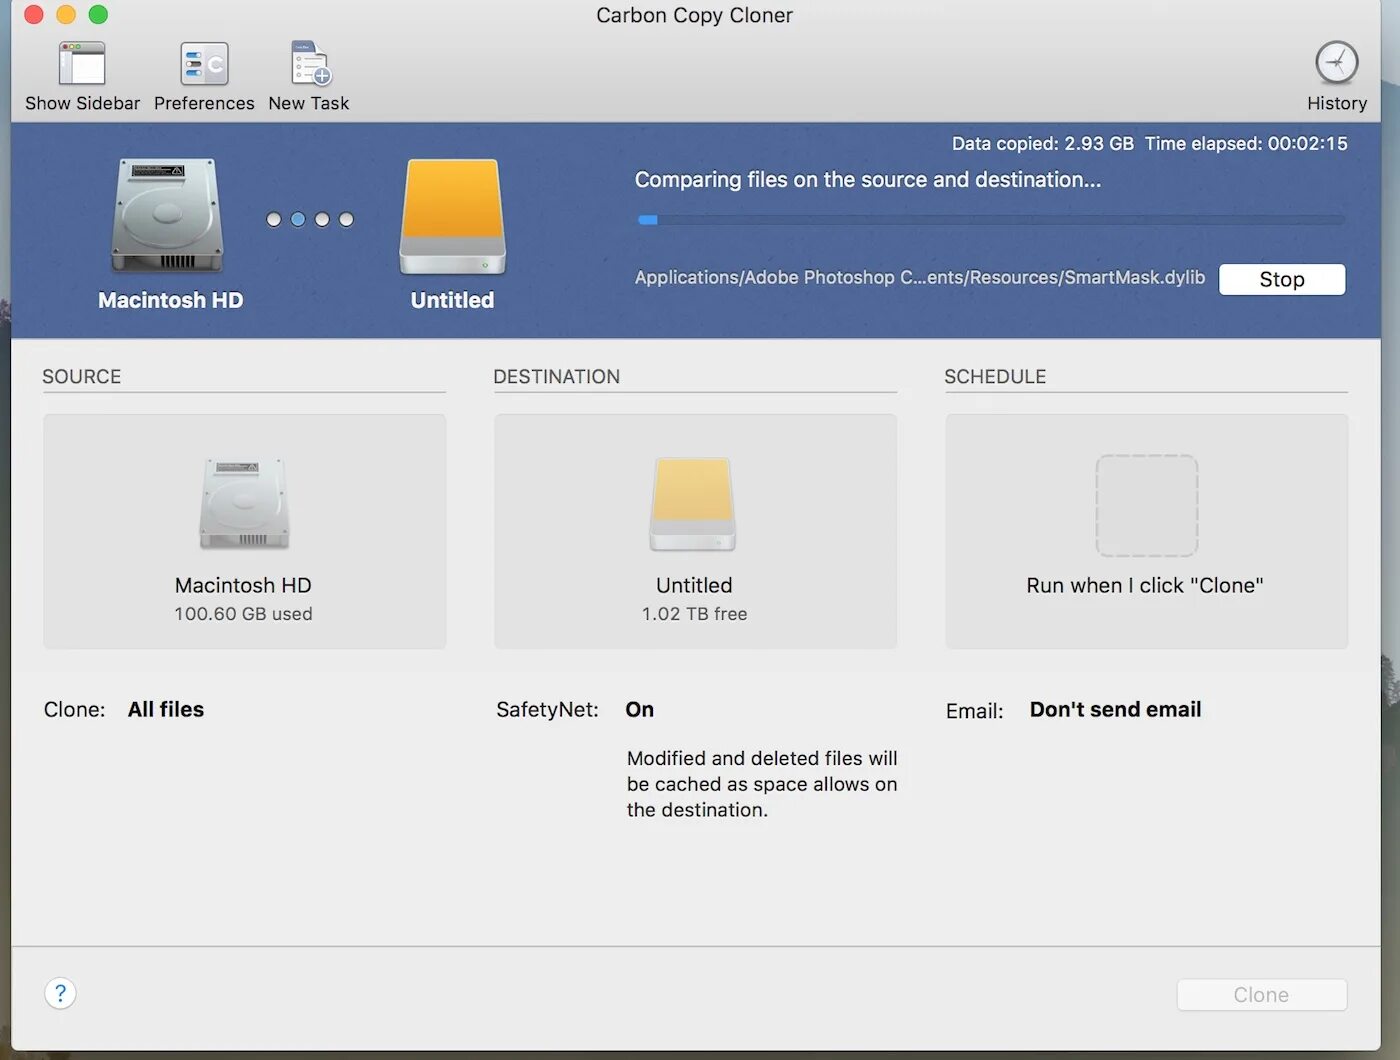Viewport: 1400px width, 1060px height.
Task: Change the 'Don't send email' option
Action: pos(1115,709)
